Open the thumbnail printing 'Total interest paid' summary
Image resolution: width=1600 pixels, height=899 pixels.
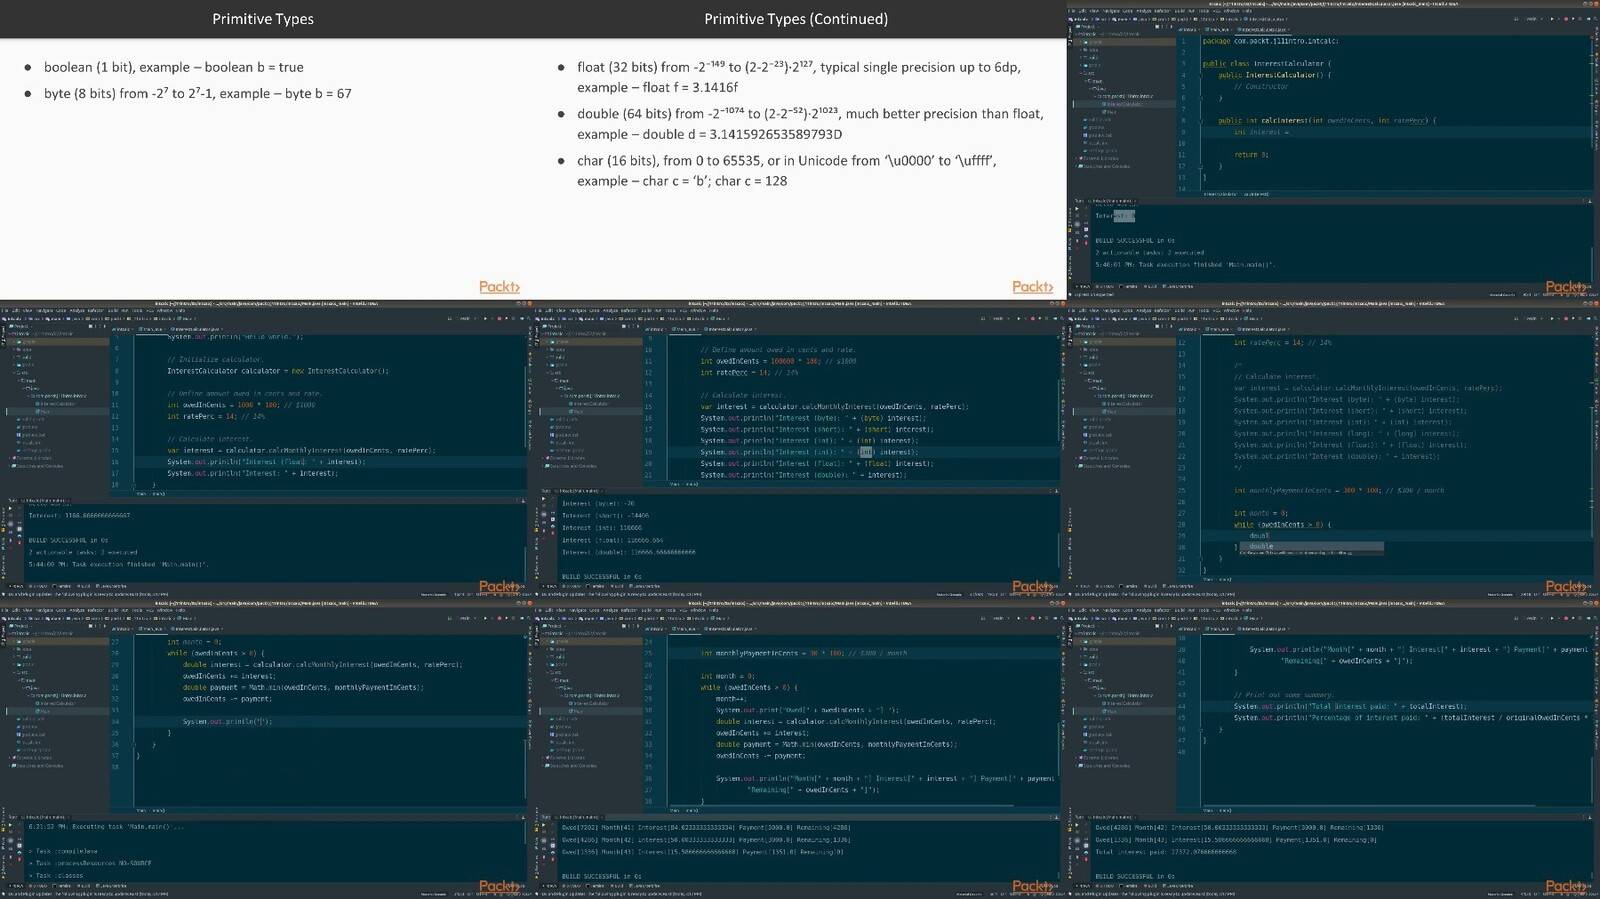click(x=1333, y=750)
